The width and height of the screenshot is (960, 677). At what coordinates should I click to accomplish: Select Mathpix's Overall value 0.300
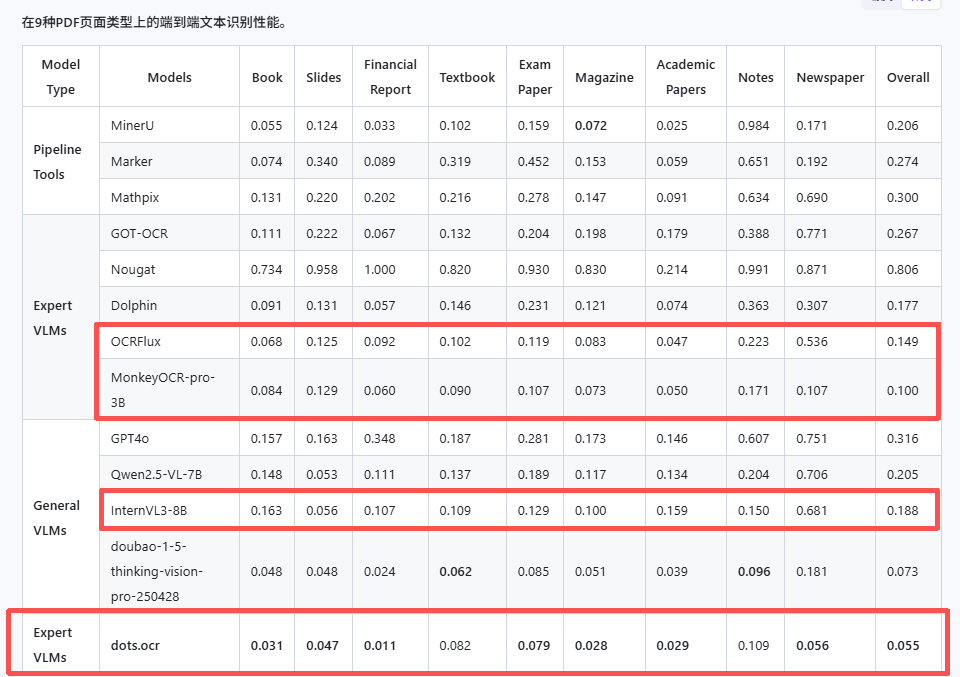click(902, 198)
